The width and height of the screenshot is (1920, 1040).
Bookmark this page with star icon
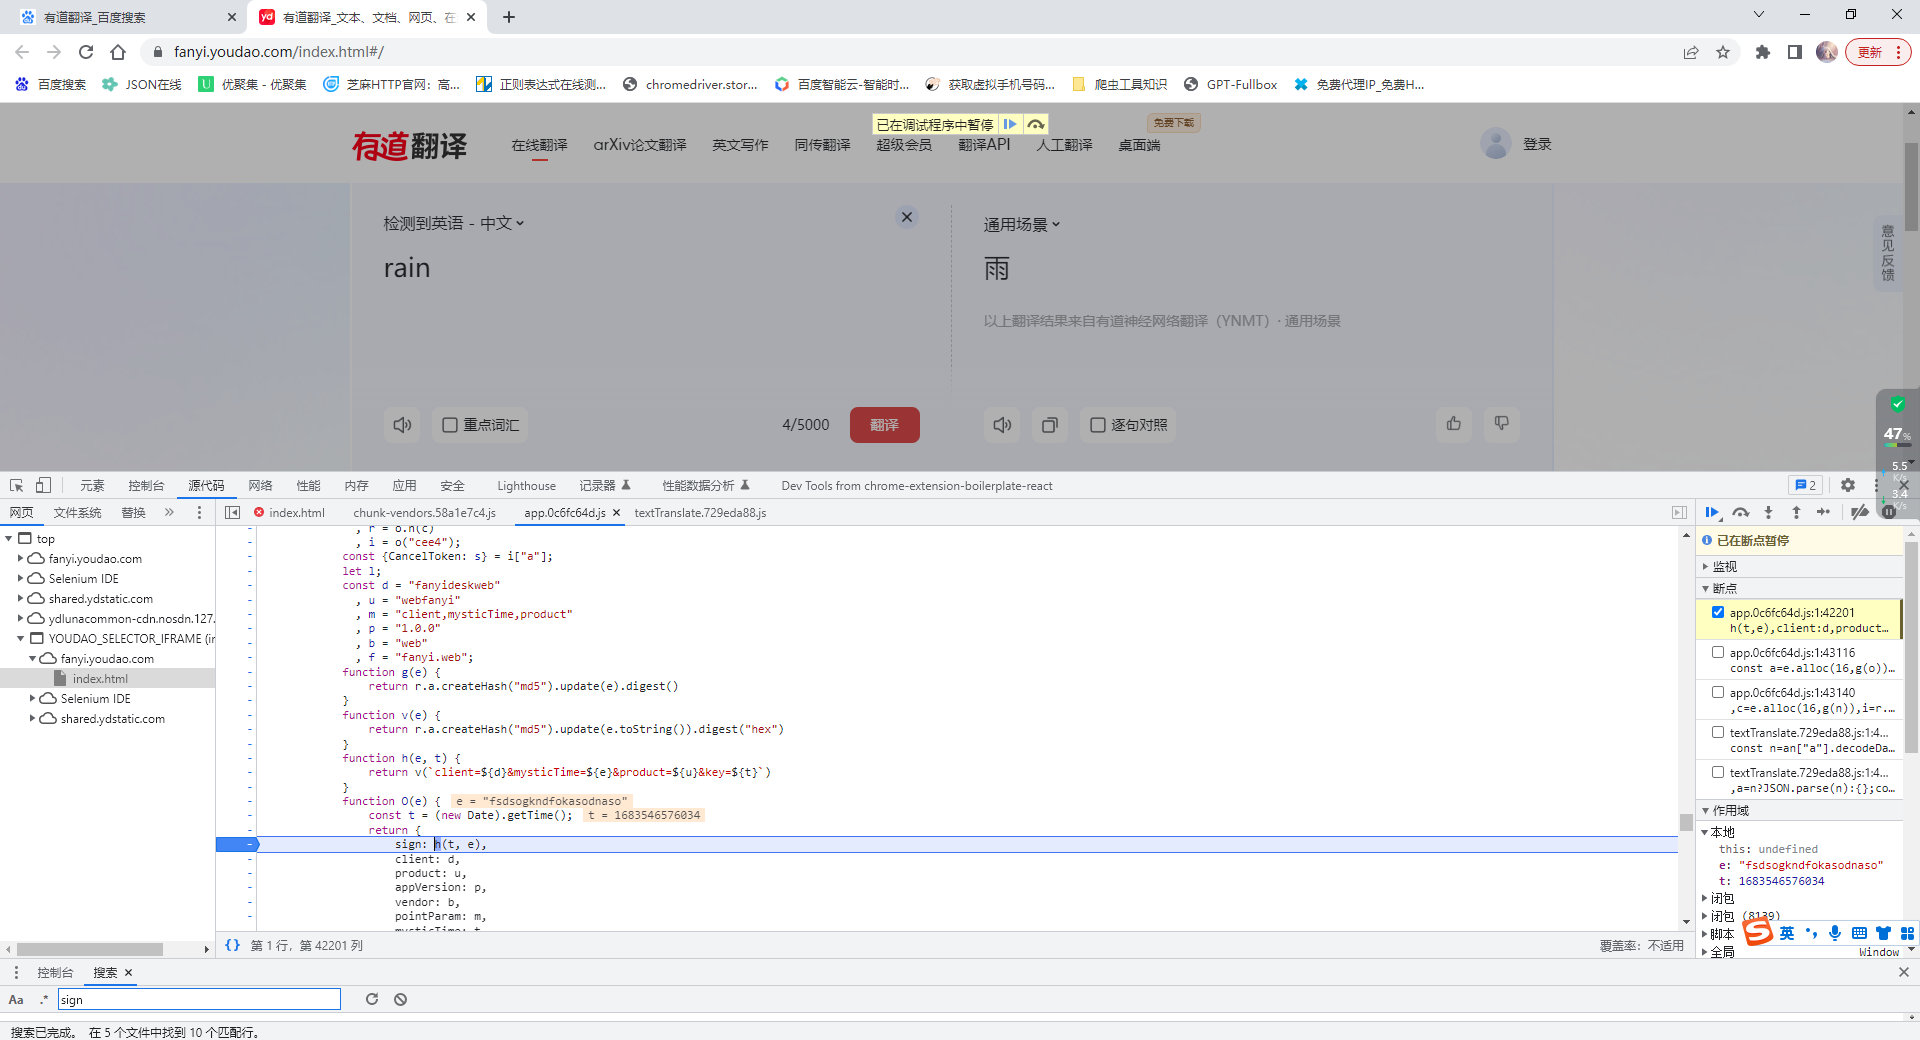pos(1723,52)
